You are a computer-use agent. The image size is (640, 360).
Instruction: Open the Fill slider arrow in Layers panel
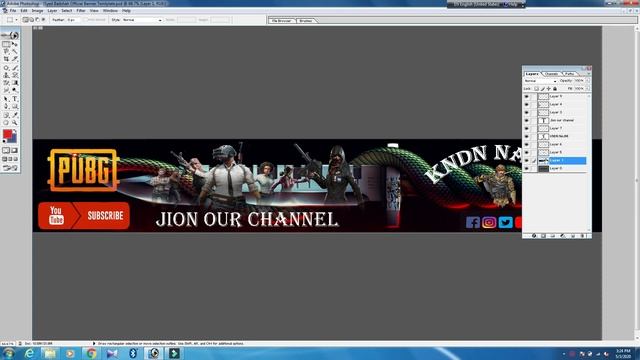[x=588, y=89]
